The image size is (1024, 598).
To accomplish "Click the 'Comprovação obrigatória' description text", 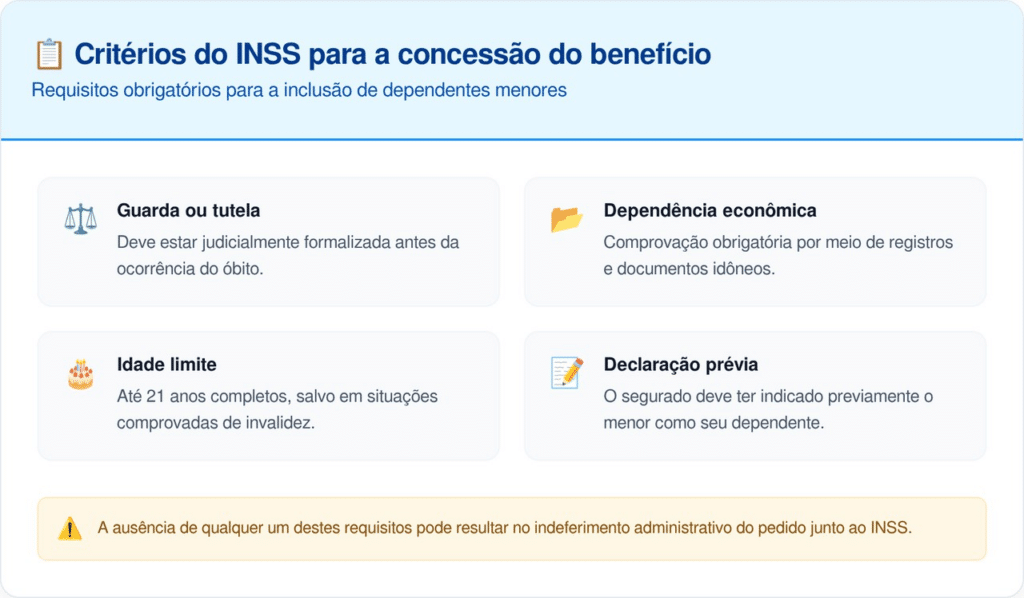I will (778, 242).
